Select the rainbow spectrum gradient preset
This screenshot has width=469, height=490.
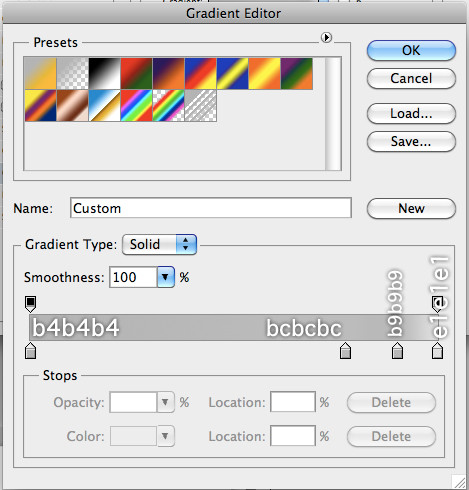point(136,105)
